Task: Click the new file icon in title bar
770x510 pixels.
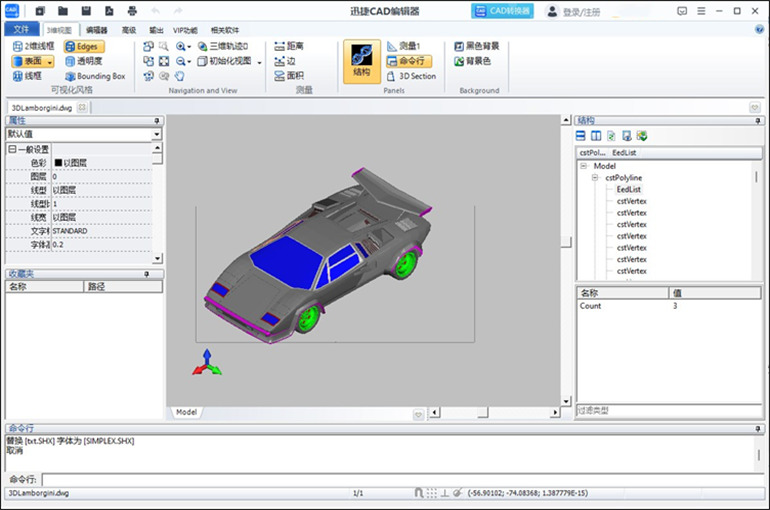Action: pyautogui.click(x=40, y=10)
